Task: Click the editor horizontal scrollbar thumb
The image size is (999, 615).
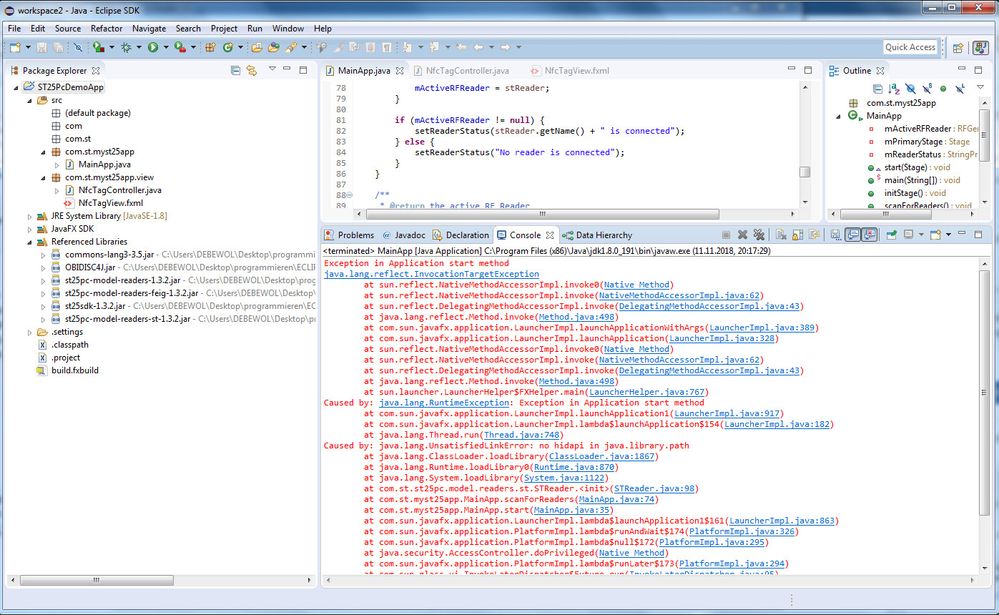Action: (542, 214)
